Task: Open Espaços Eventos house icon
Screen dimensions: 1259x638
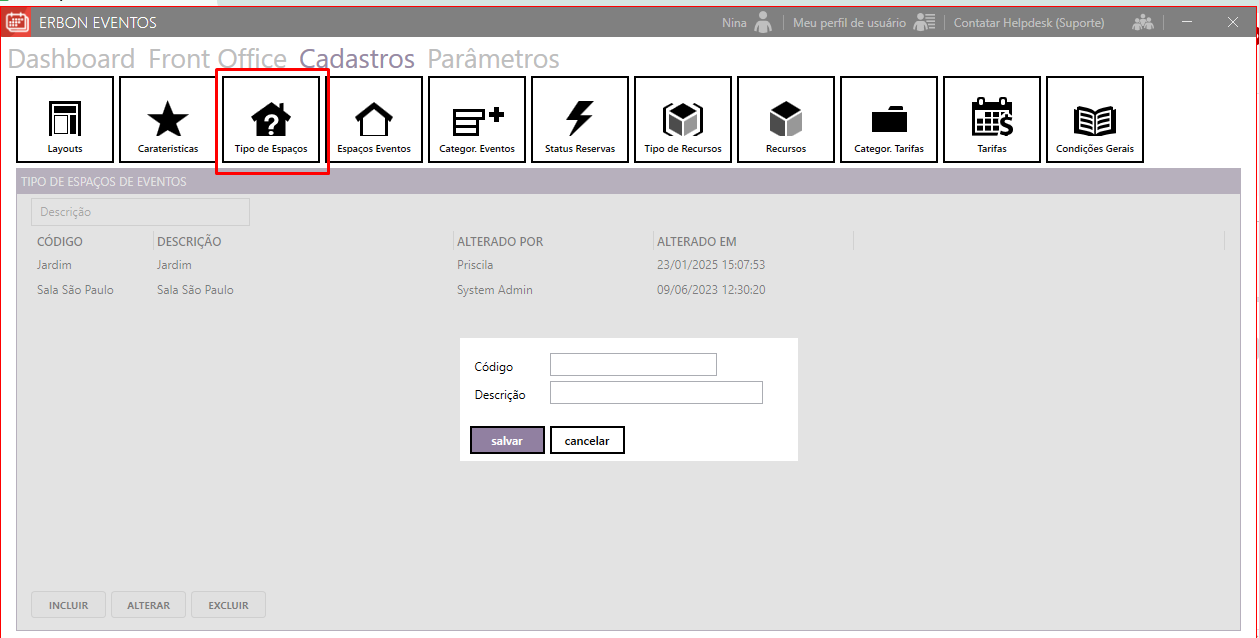Action: tap(374, 120)
